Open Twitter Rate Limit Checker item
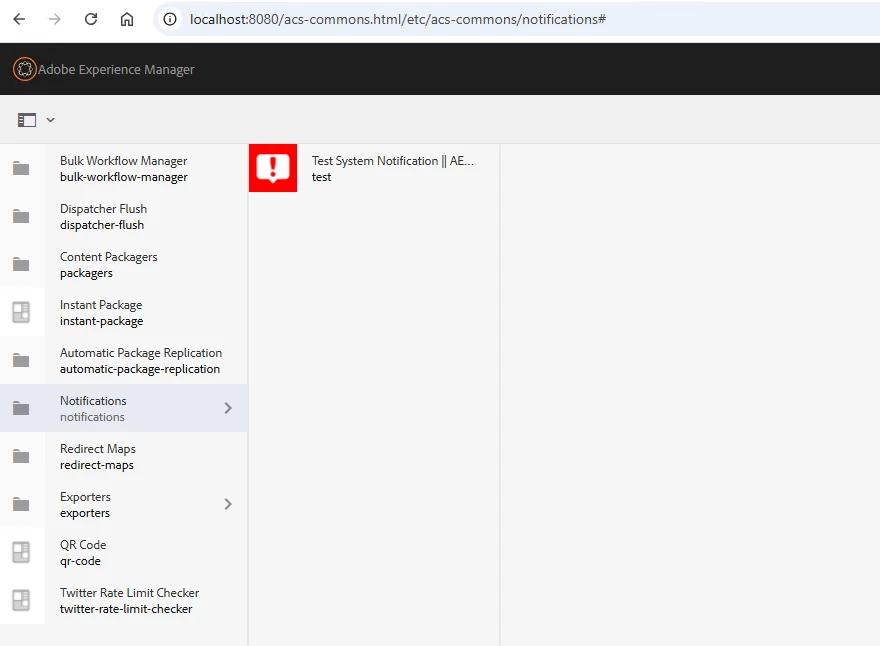Viewport: 880px width, 646px height. click(x=123, y=600)
